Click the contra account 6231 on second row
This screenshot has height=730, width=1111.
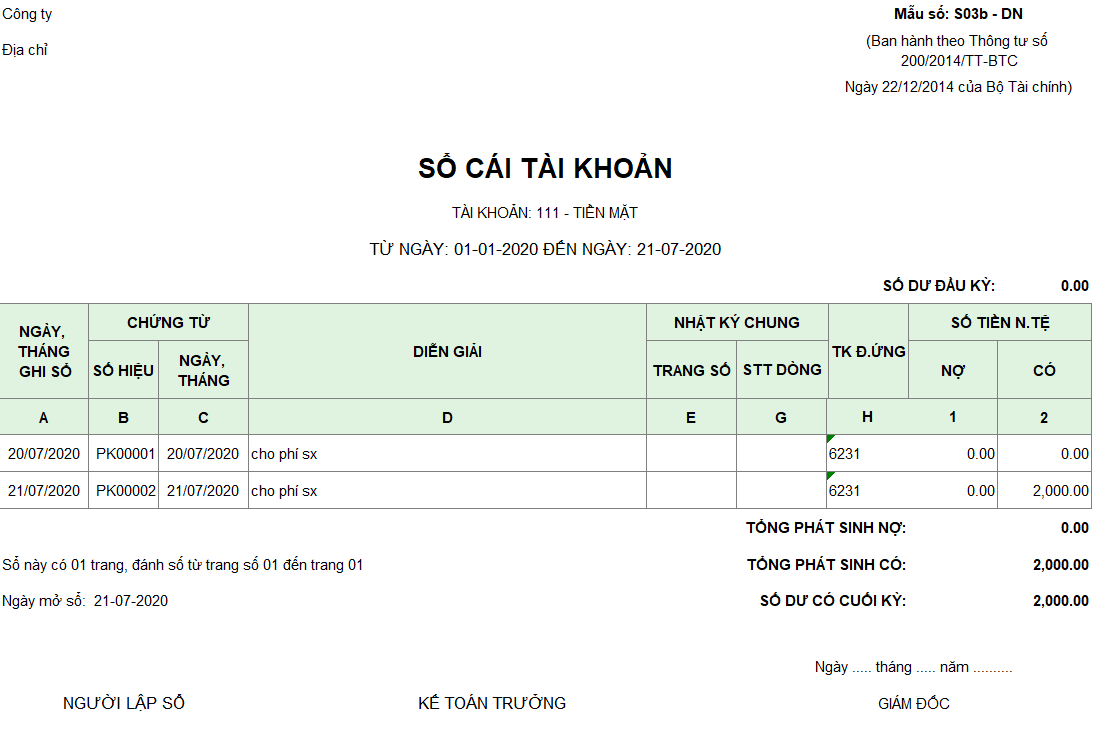(x=843, y=491)
